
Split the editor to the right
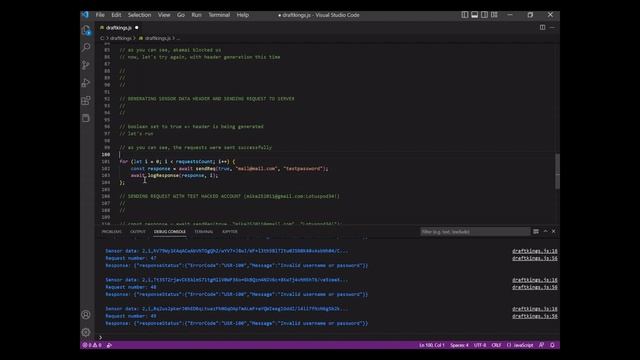pos(542,27)
